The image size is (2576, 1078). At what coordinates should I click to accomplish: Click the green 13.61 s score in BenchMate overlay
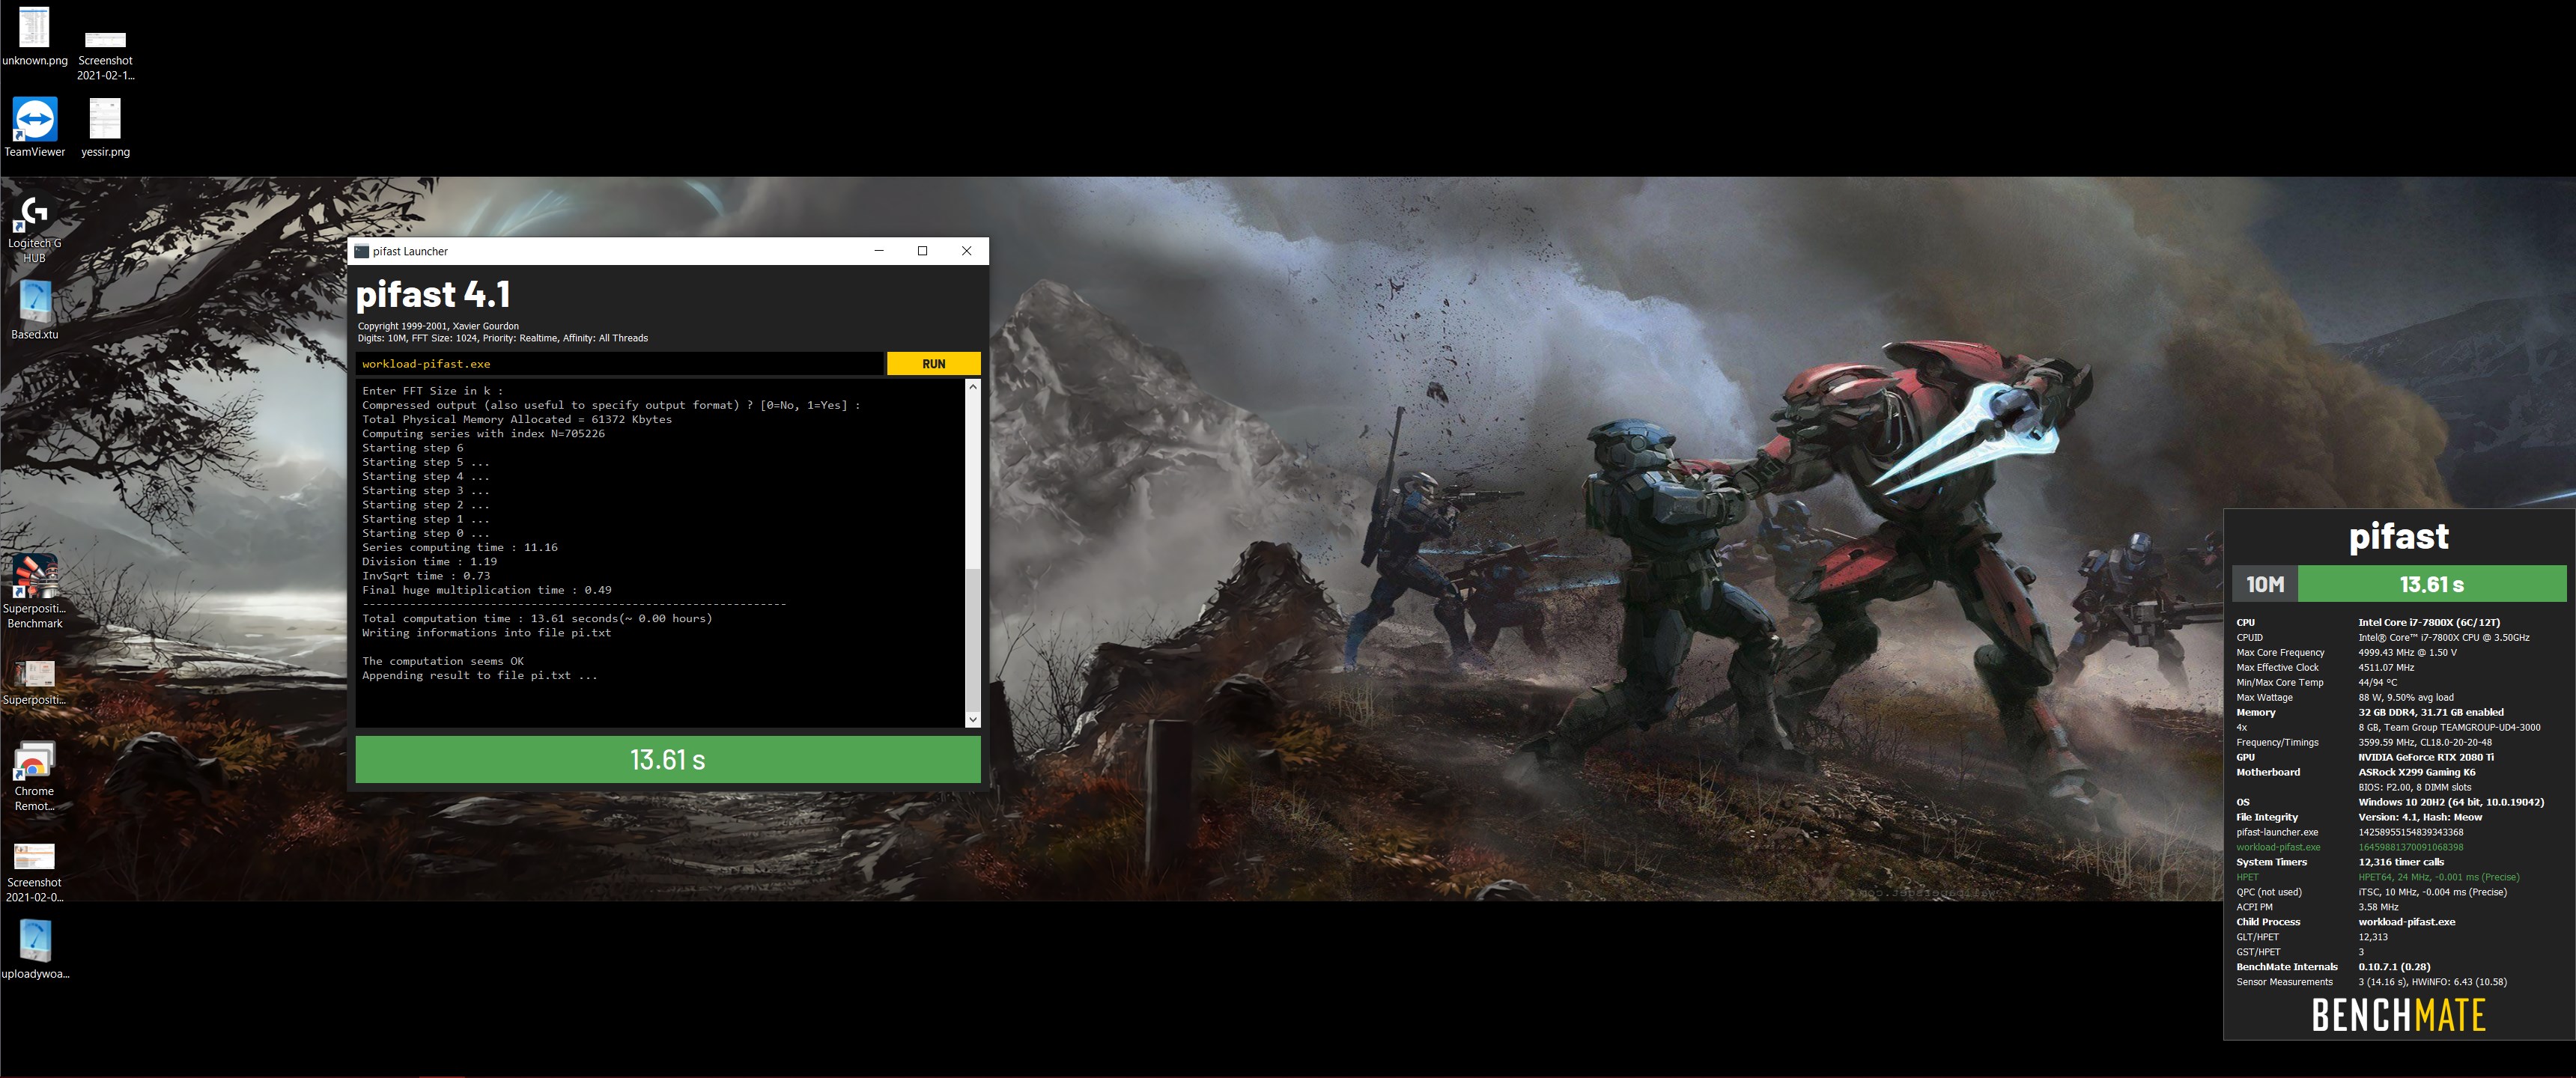[2432, 585]
